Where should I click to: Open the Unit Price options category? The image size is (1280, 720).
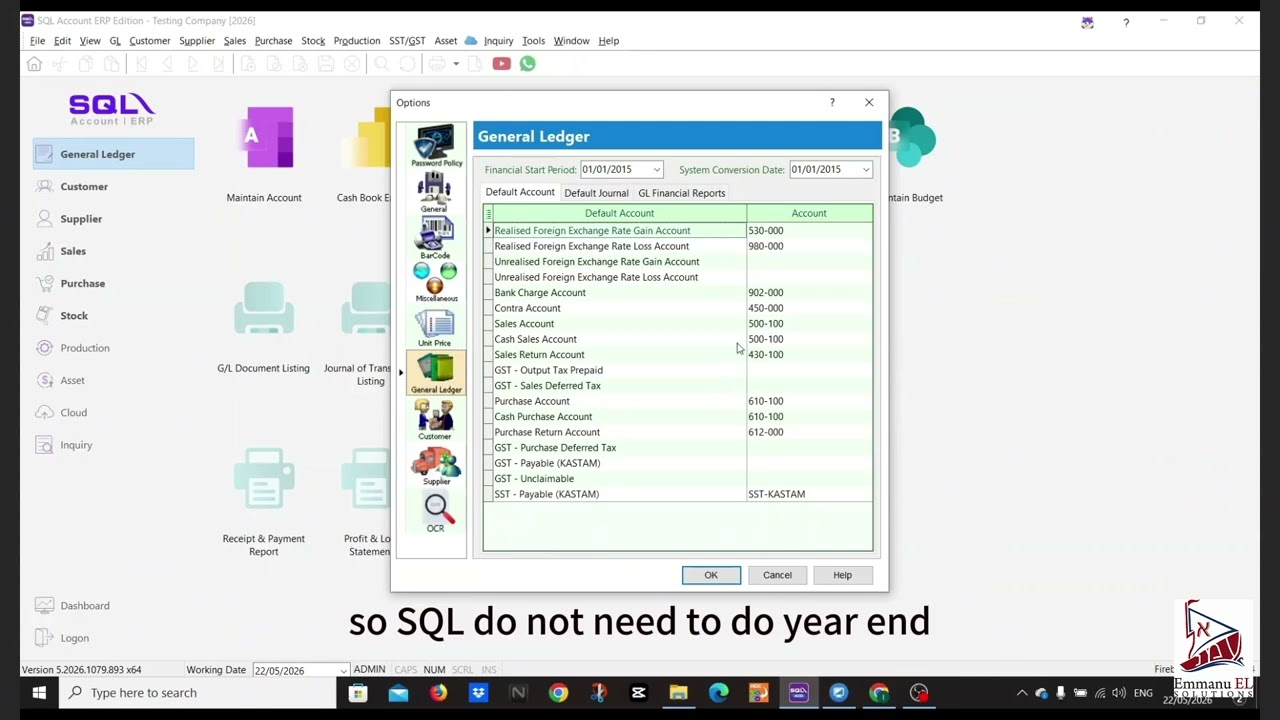coord(435,328)
